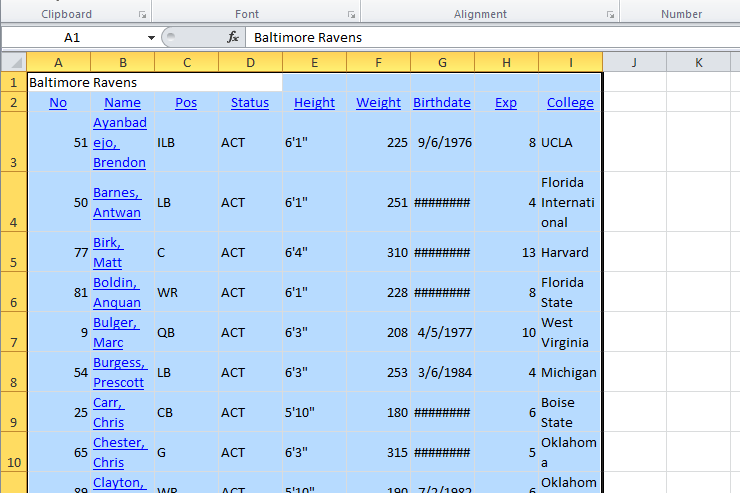Select row 7 header
Screen dimensions: 740x493
pyautogui.click(x=14, y=332)
